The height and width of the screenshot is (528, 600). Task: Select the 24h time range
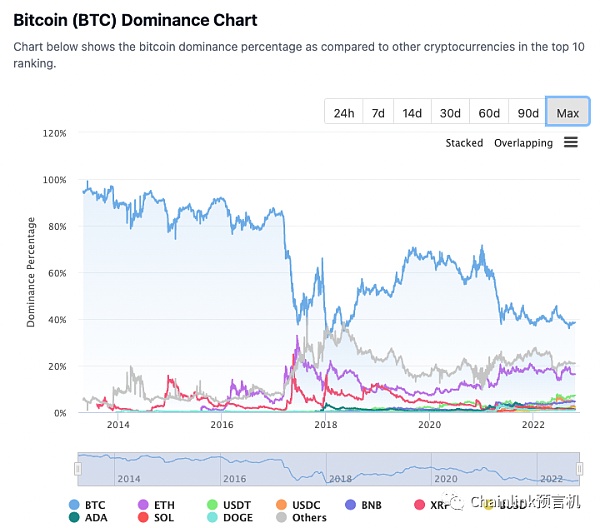click(x=344, y=113)
